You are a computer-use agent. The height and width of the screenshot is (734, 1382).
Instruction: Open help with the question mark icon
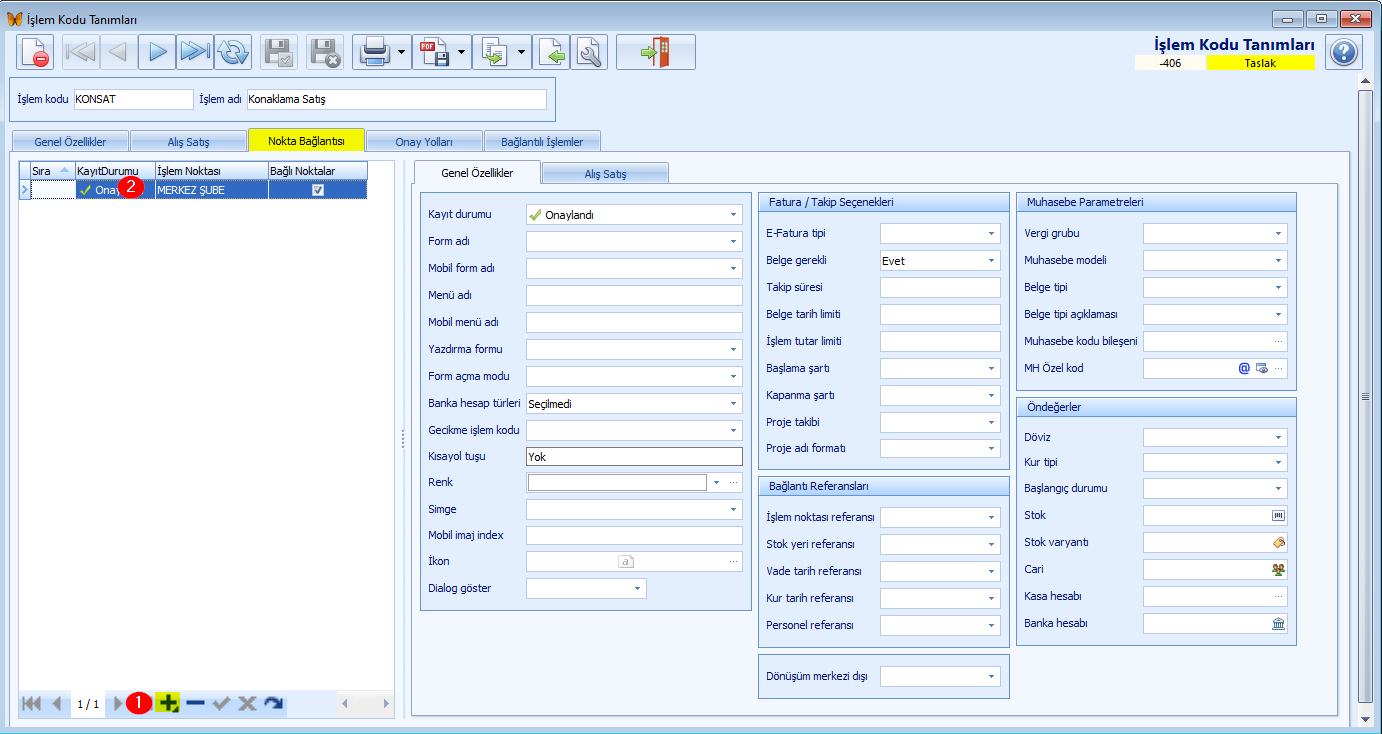click(x=1344, y=52)
